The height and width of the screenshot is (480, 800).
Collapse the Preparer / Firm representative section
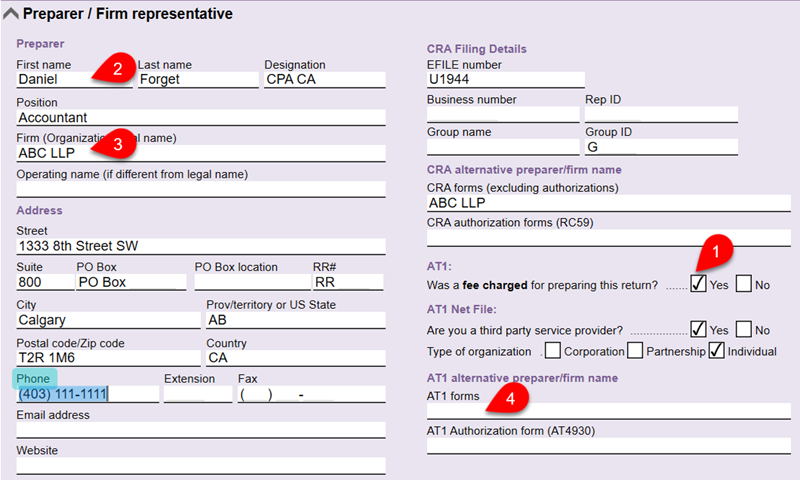pos(11,14)
